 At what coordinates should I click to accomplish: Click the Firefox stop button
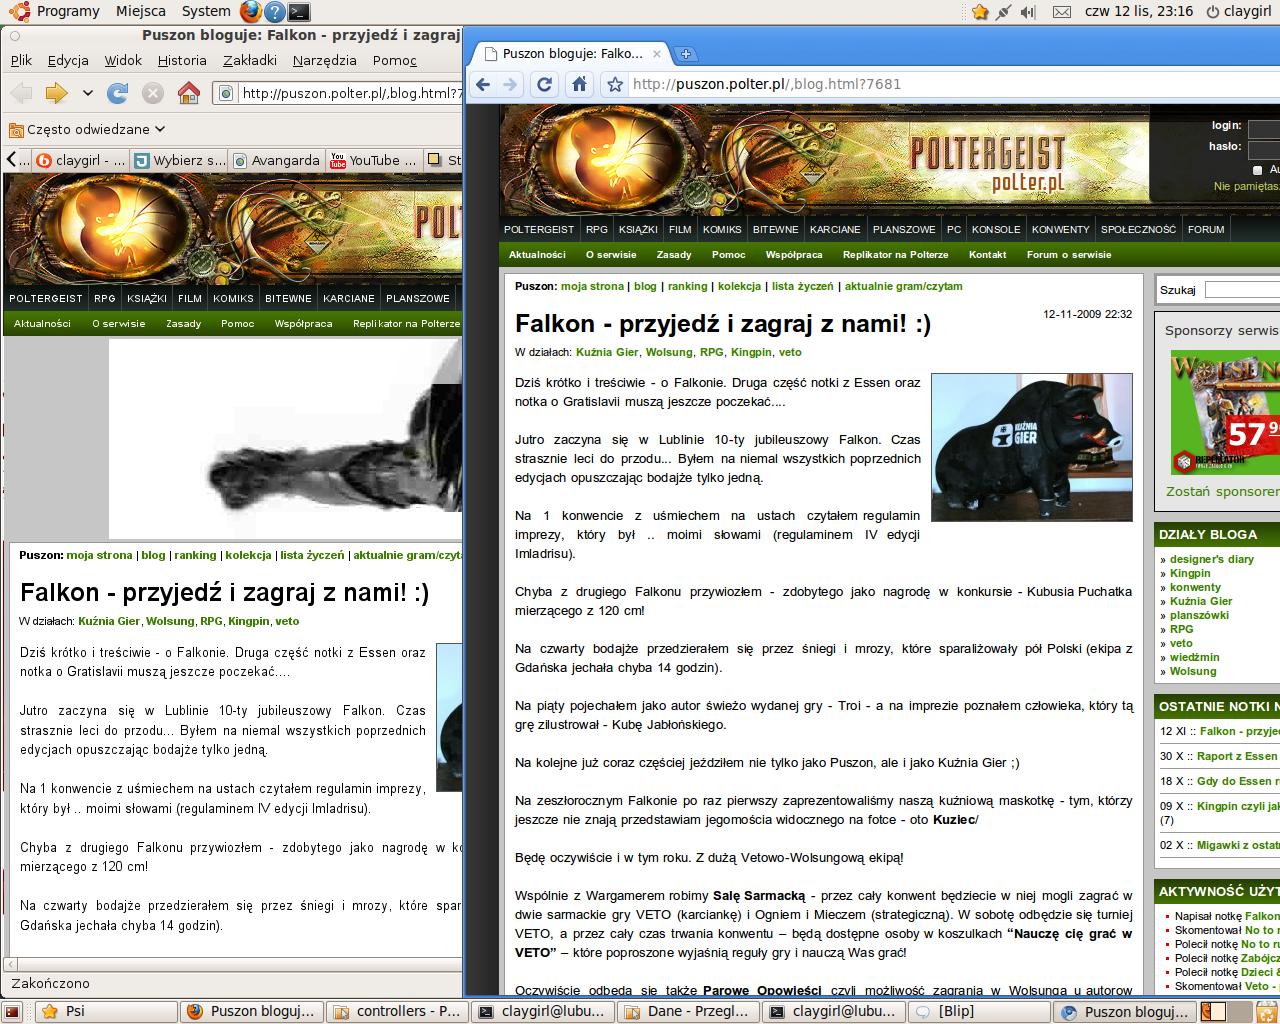click(x=153, y=93)
